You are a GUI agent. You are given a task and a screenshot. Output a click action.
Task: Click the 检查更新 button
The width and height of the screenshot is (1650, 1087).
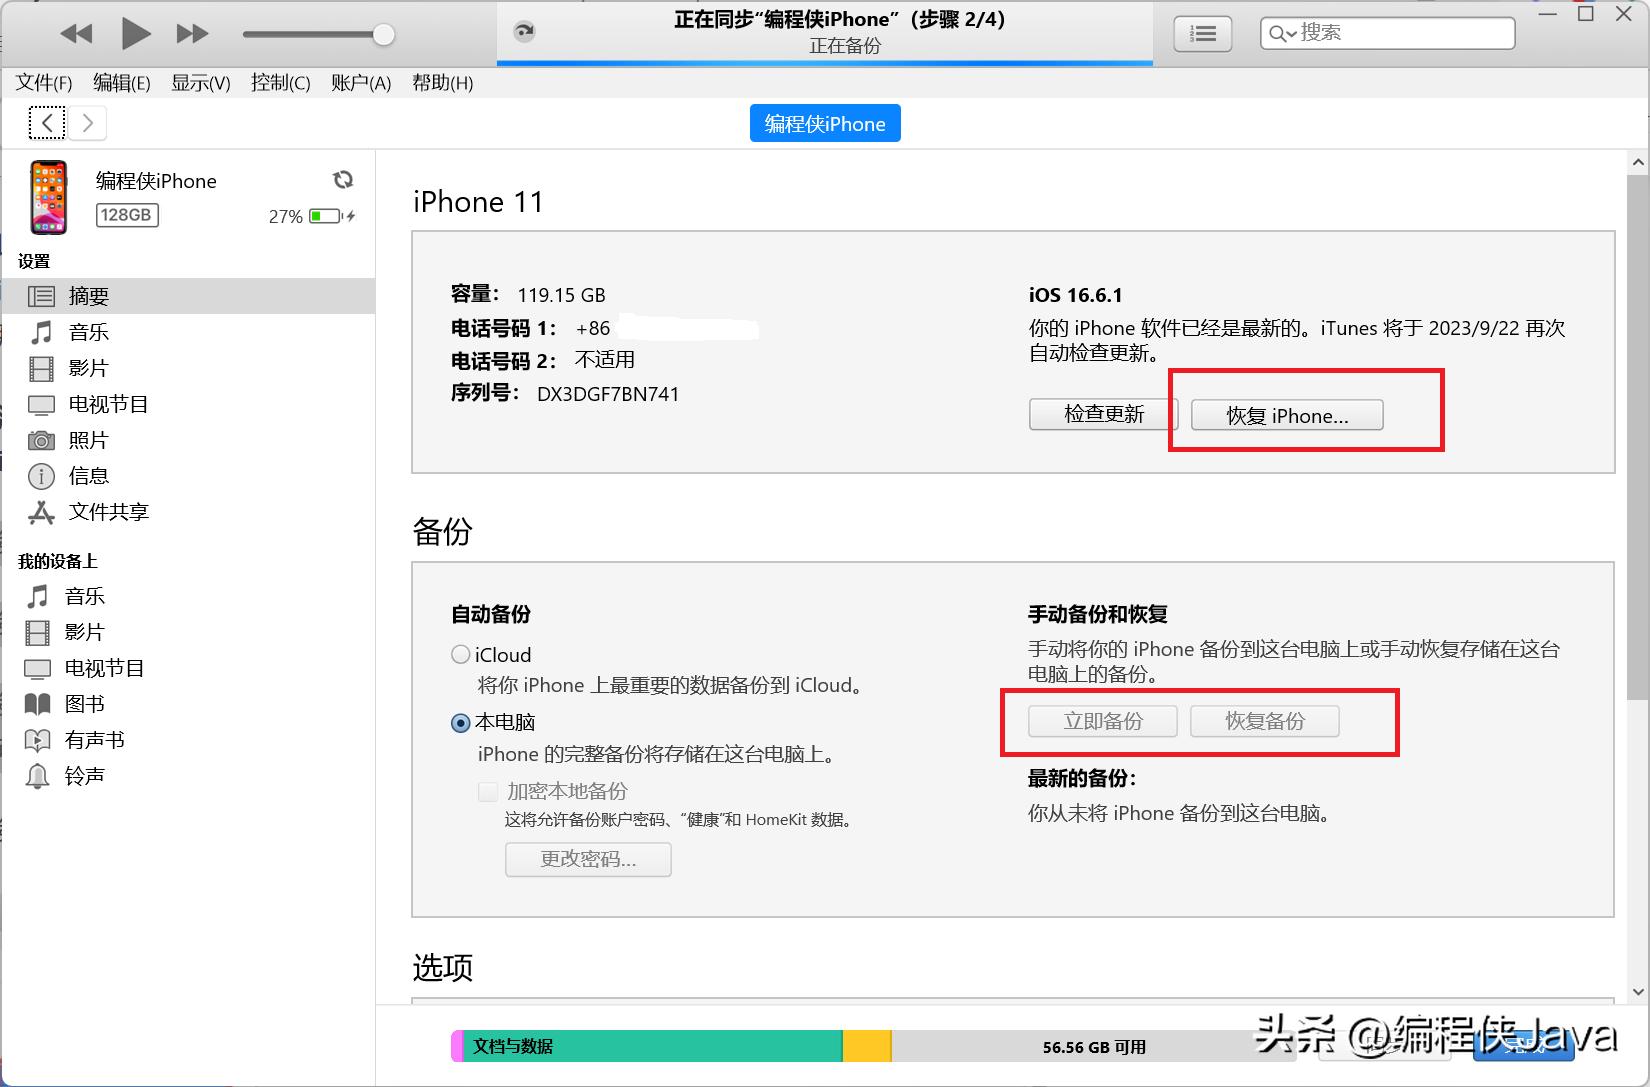point(1101,414)
